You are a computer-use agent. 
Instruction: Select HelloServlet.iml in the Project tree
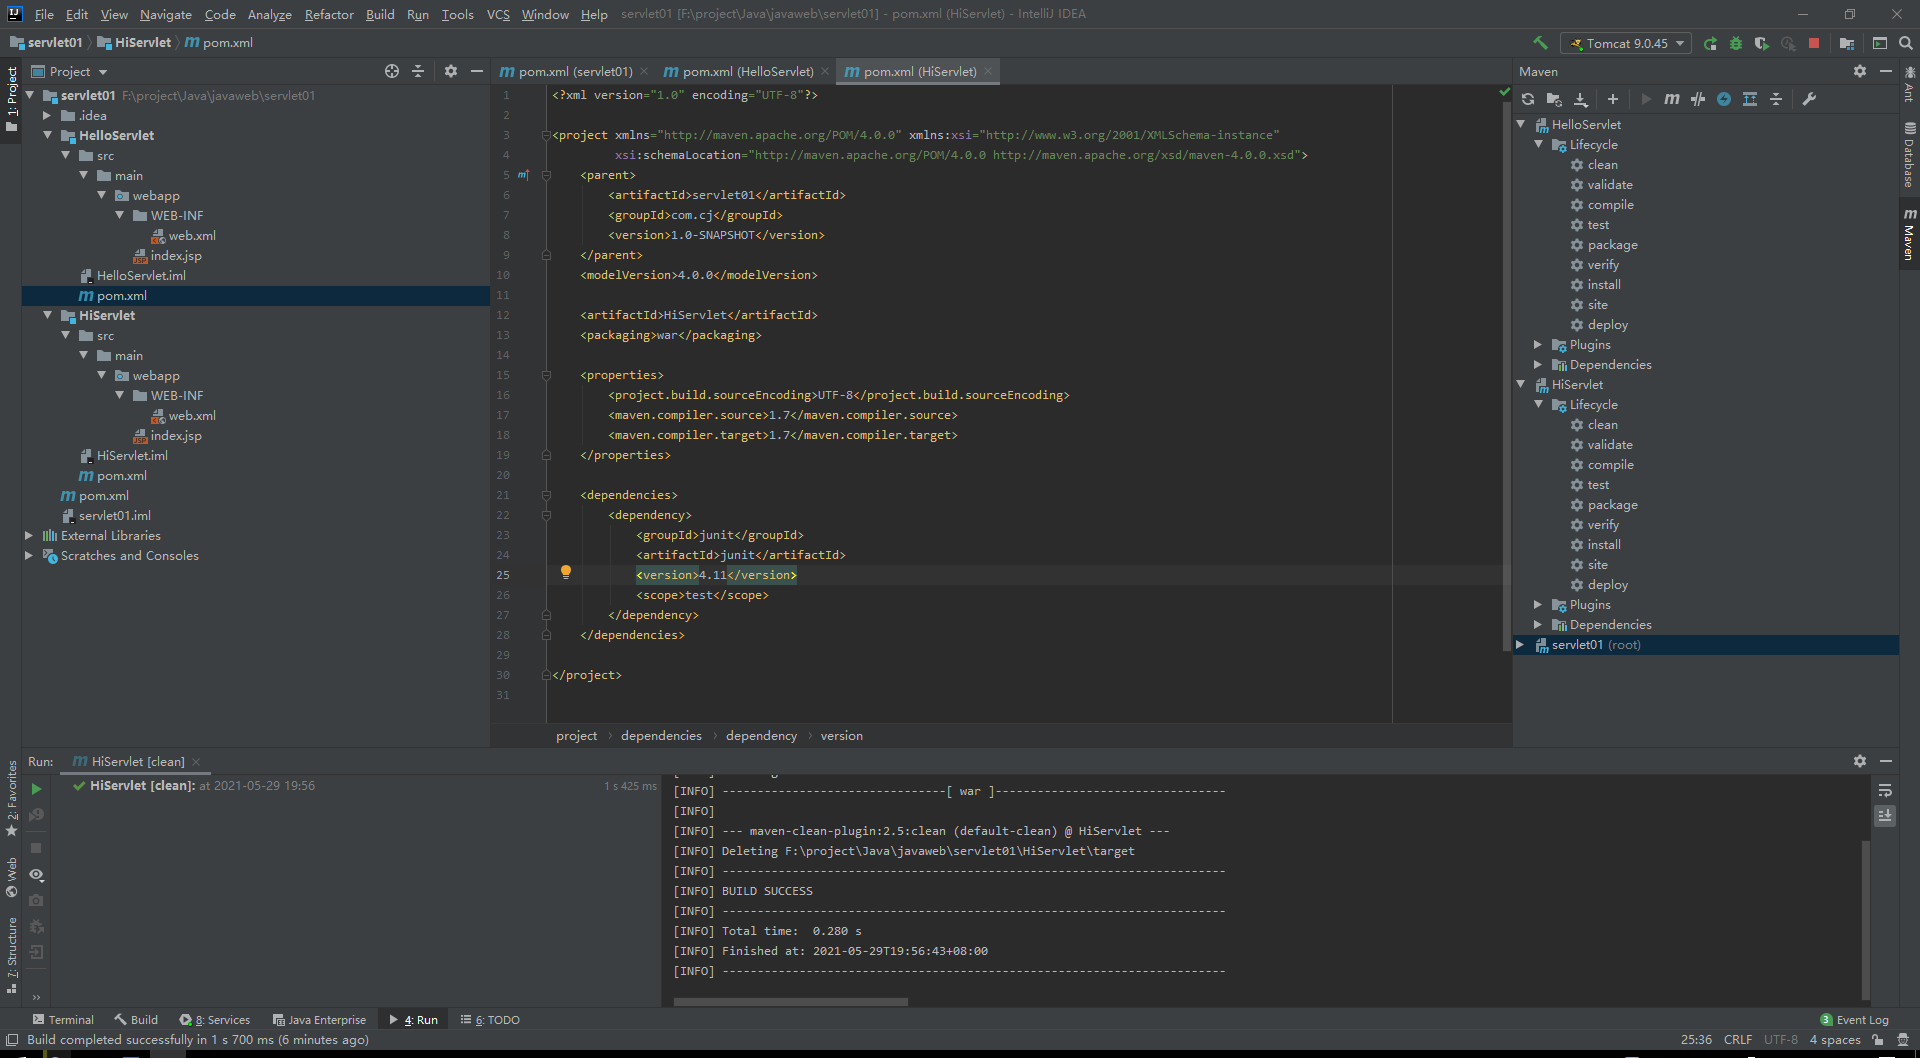(x=141, y=275)
